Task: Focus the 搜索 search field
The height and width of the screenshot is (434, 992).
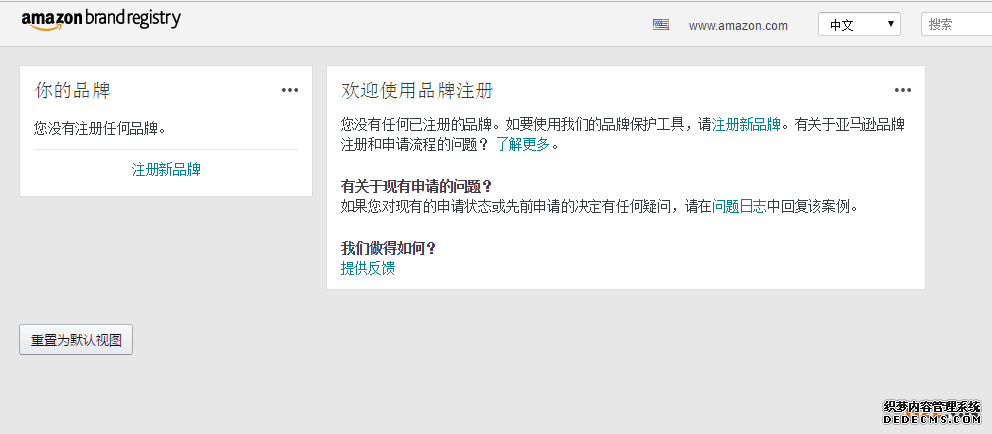Action: pyautogui.click(x=956, y=25)
